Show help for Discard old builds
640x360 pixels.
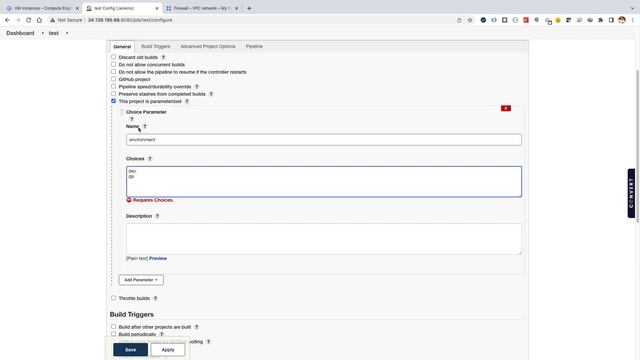coord(163,58)
